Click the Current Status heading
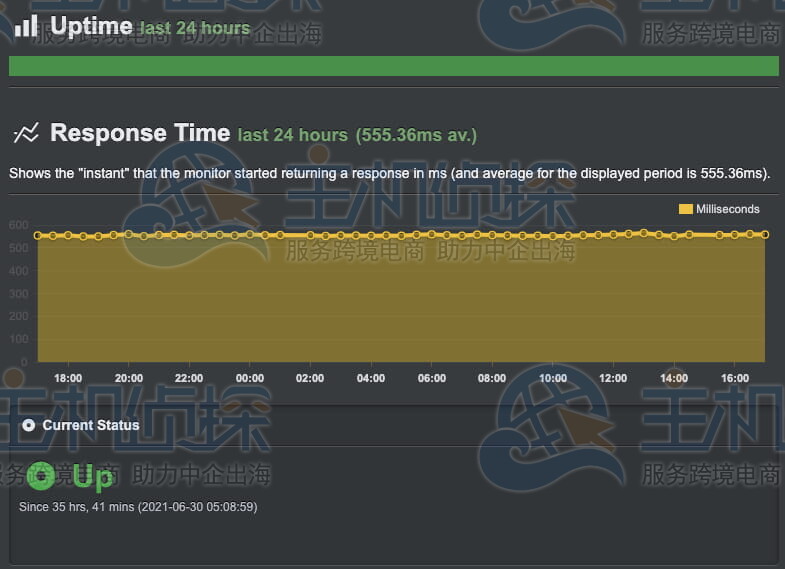The width and height of the screenshot is (785, 569). [x=91, y=425]
